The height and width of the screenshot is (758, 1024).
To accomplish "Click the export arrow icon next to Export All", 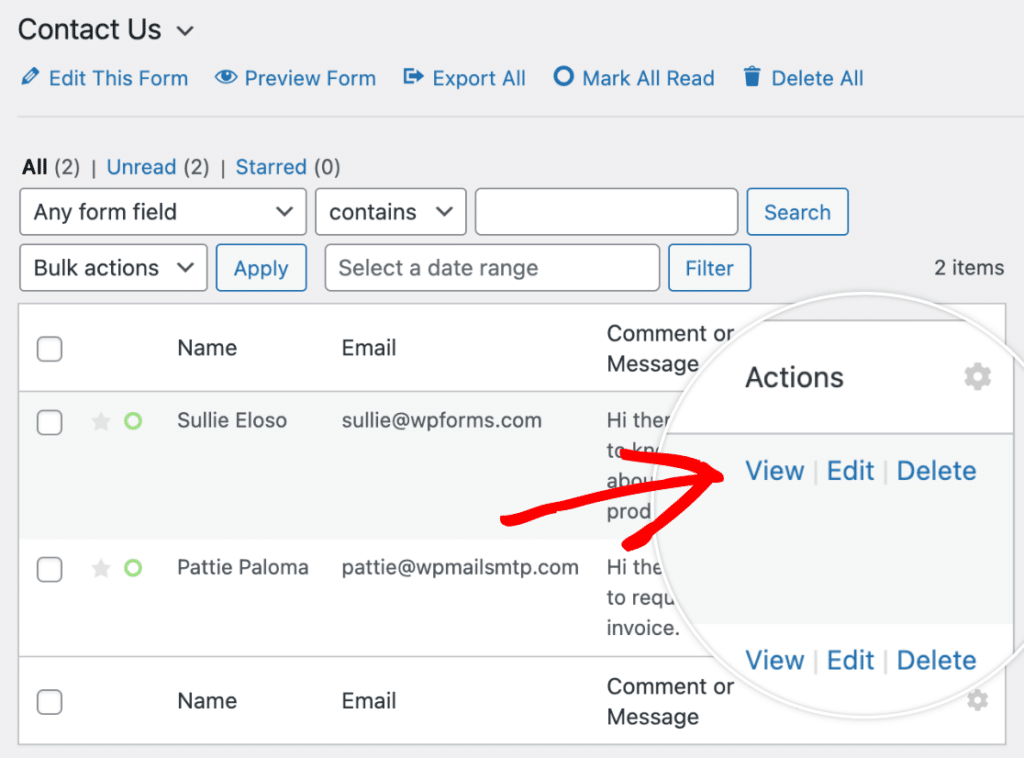I will click(x=414, y=77).
